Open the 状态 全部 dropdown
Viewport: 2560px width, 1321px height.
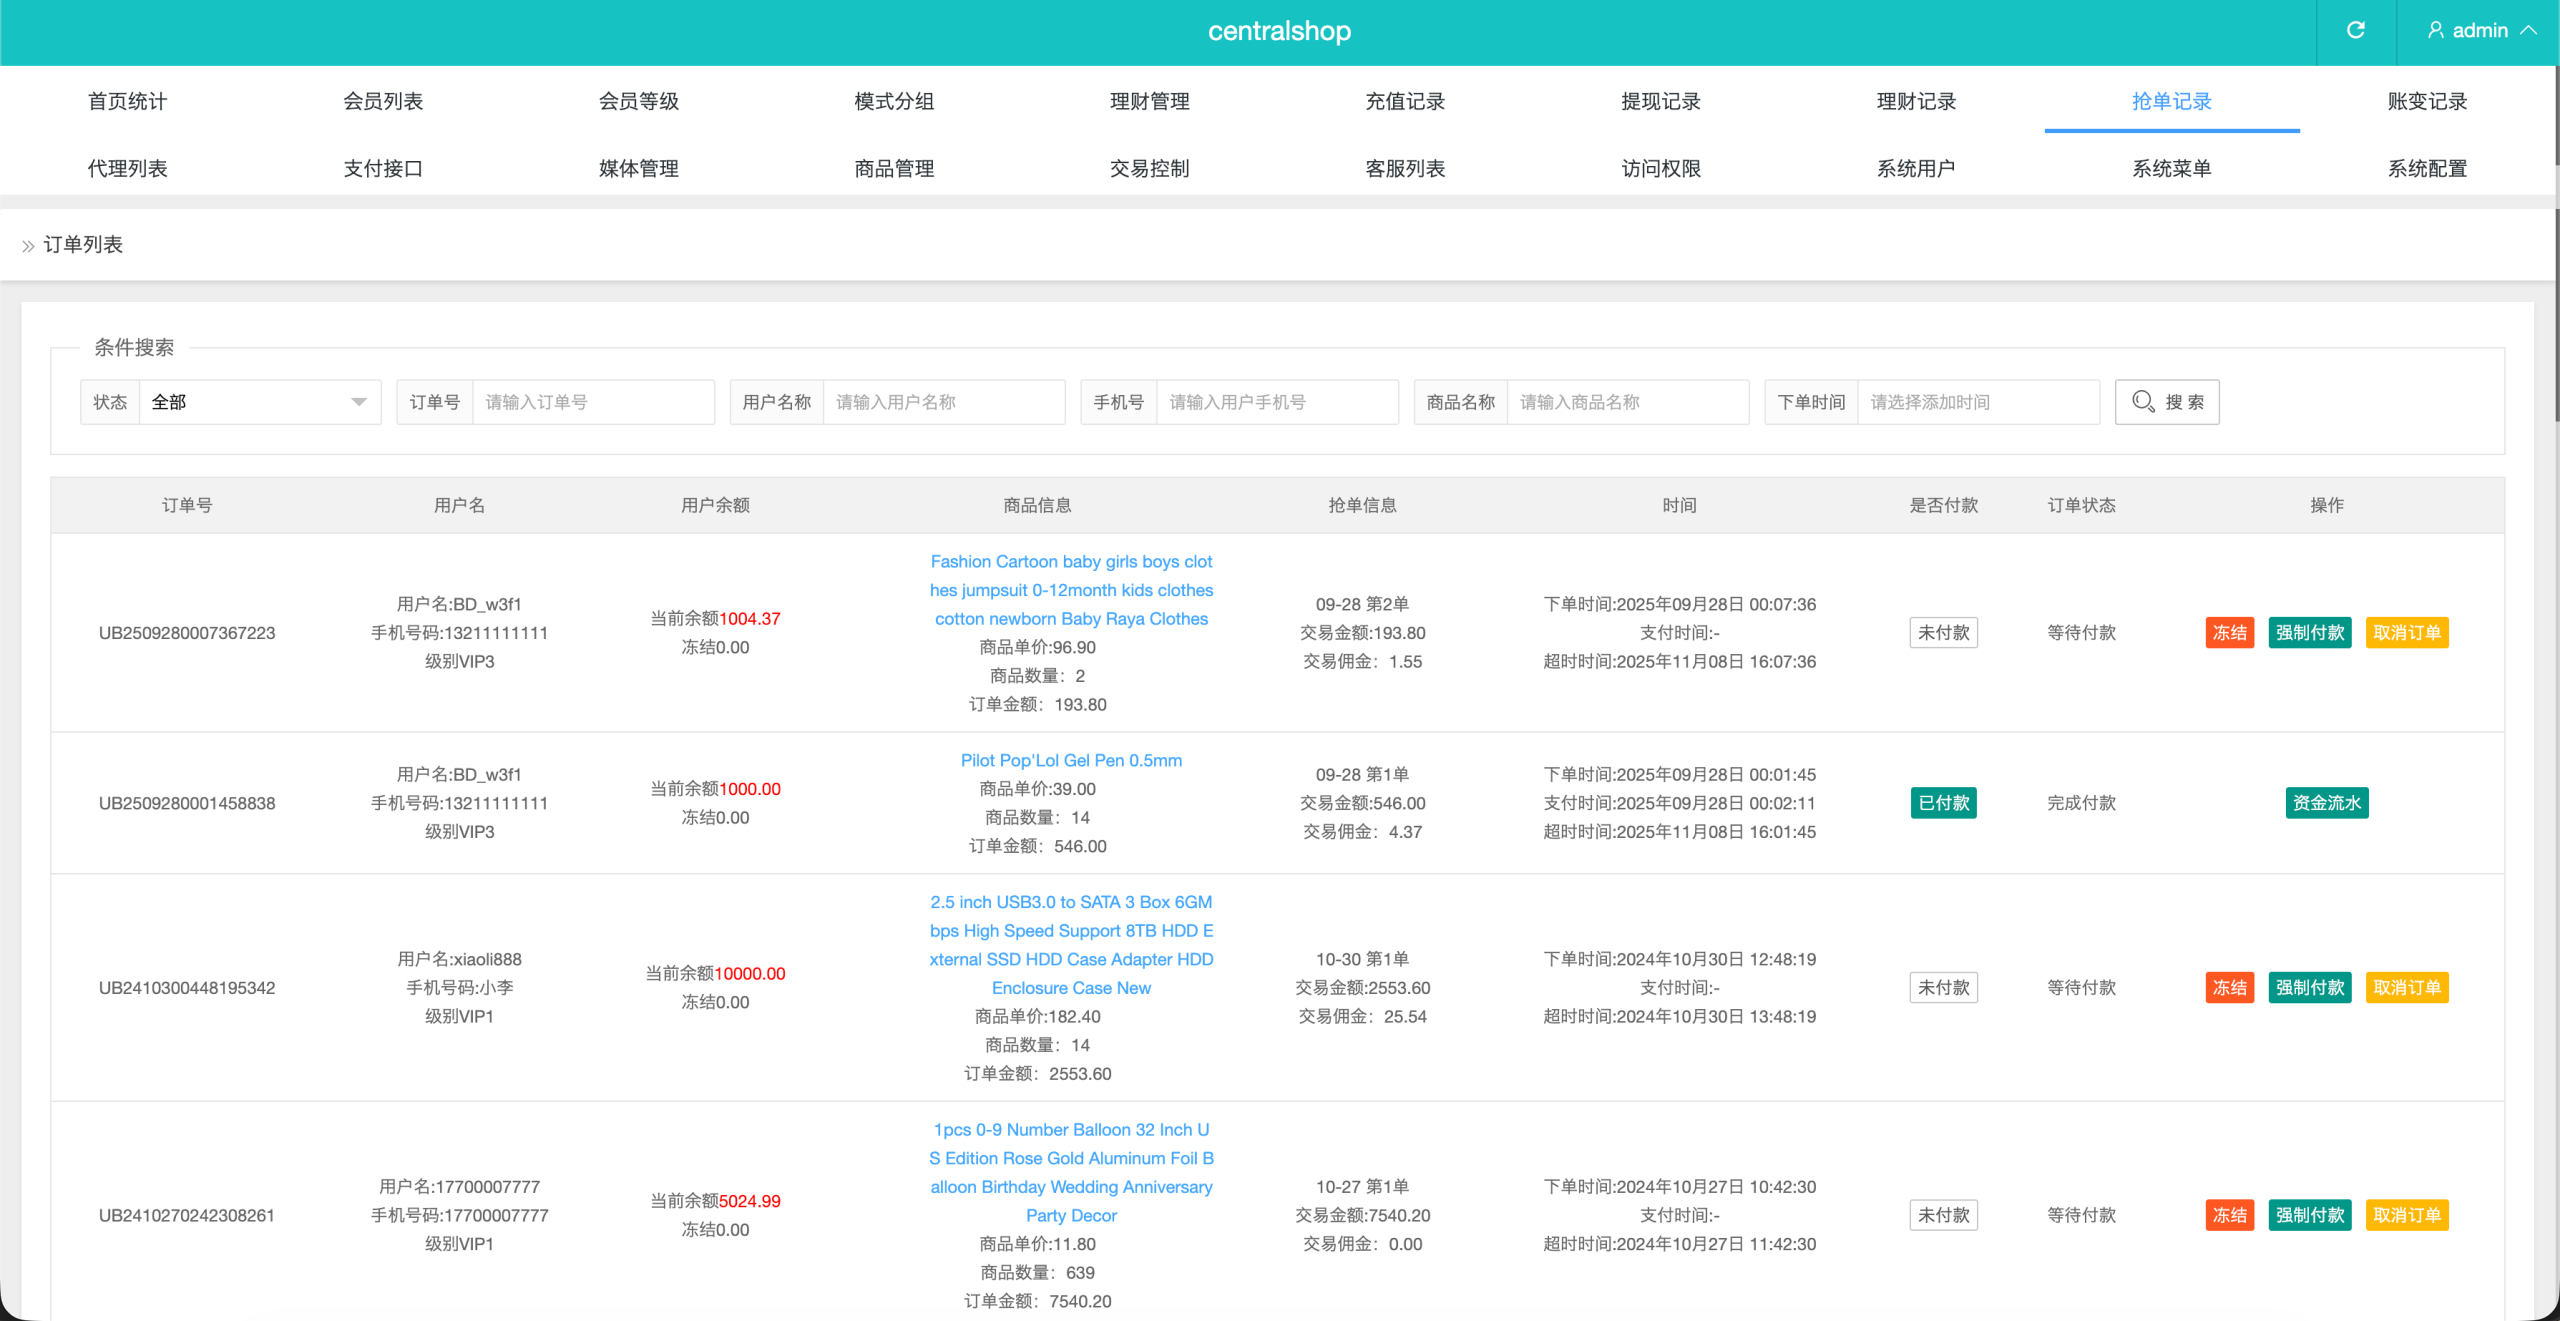click(259, 402)
